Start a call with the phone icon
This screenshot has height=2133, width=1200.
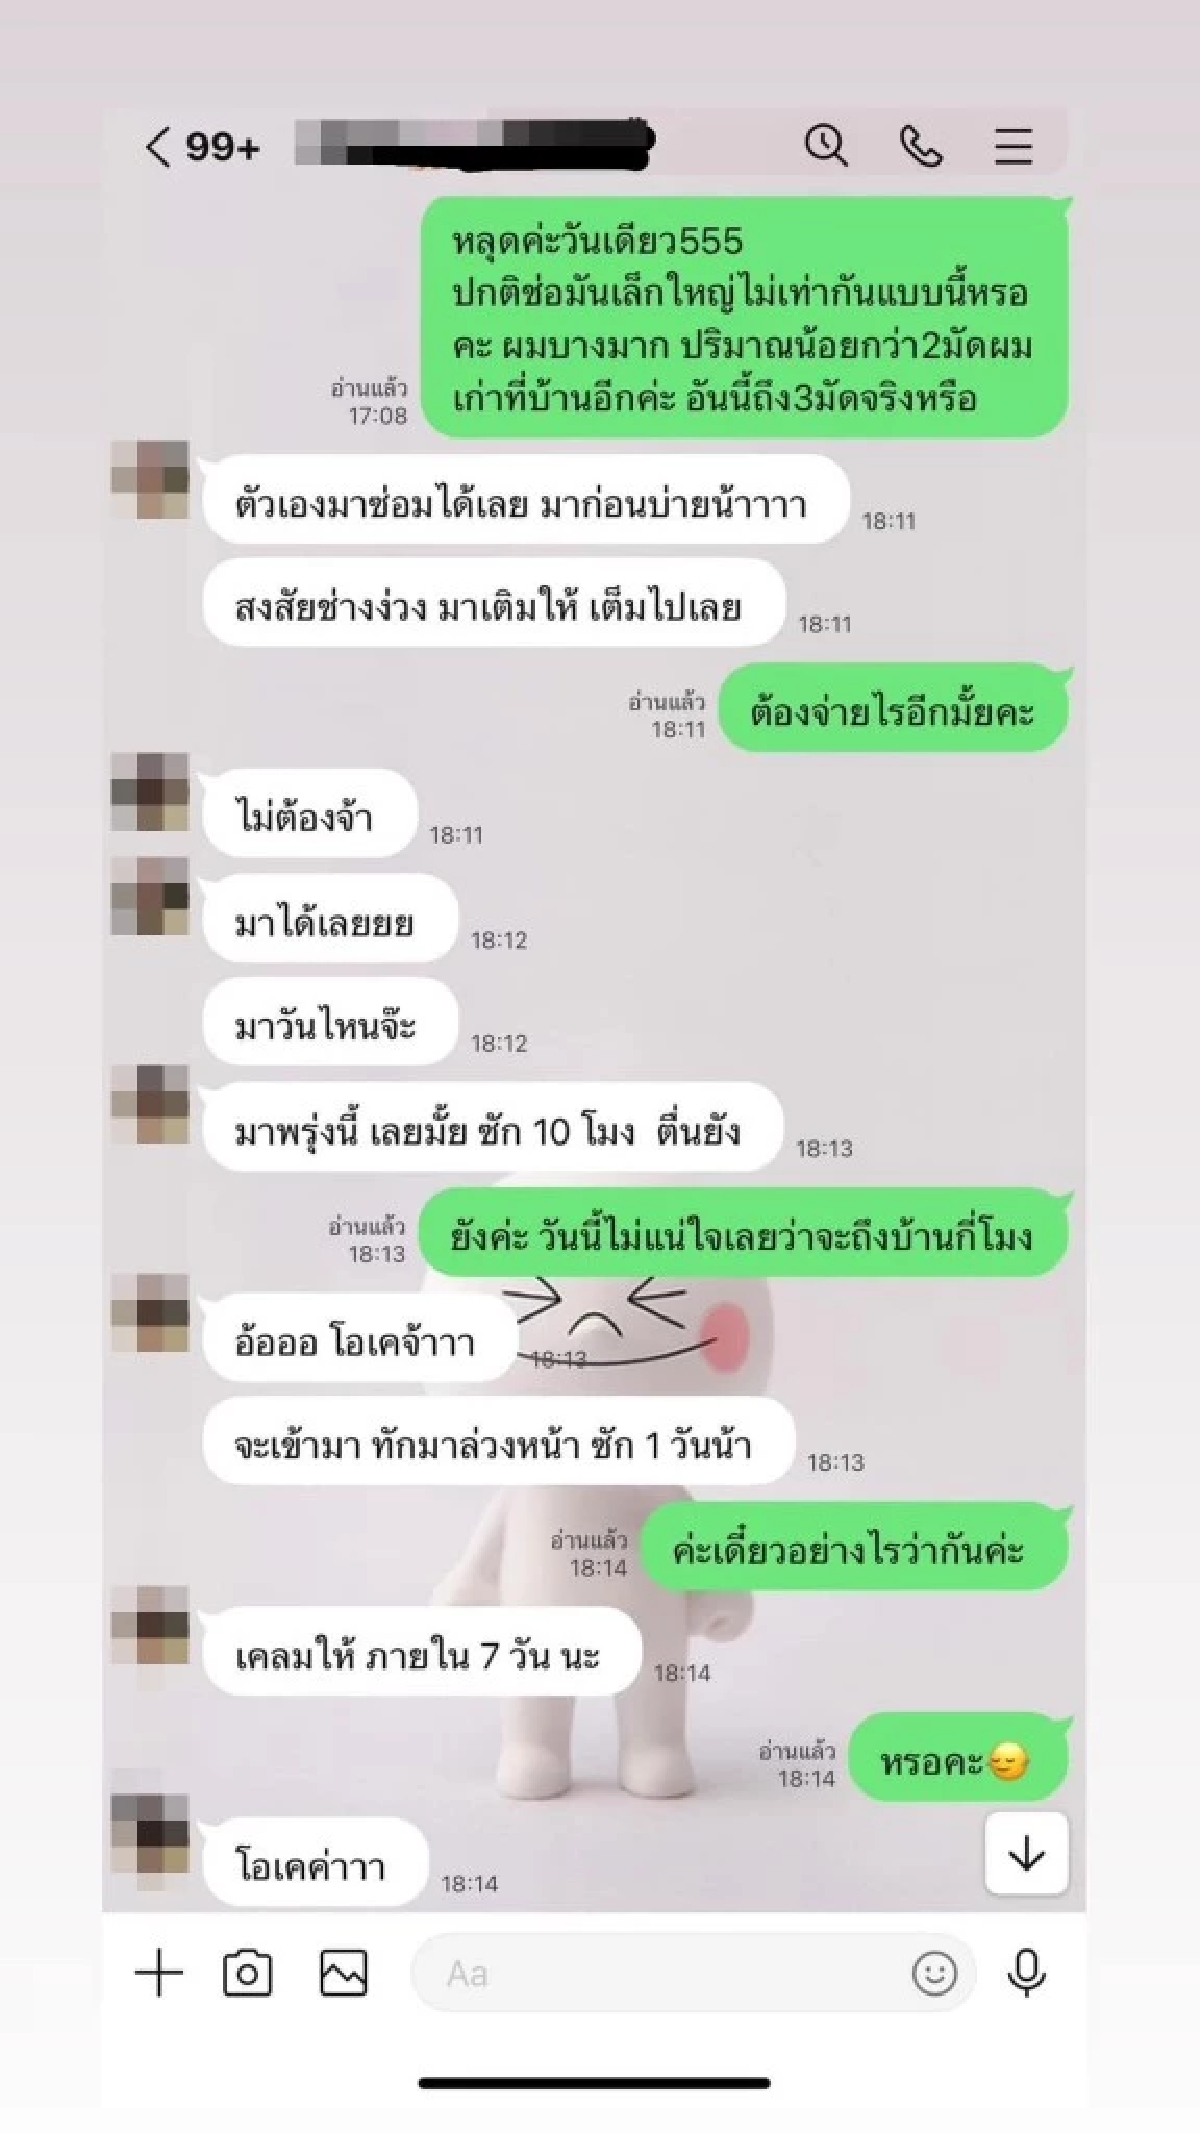(921, 147)
